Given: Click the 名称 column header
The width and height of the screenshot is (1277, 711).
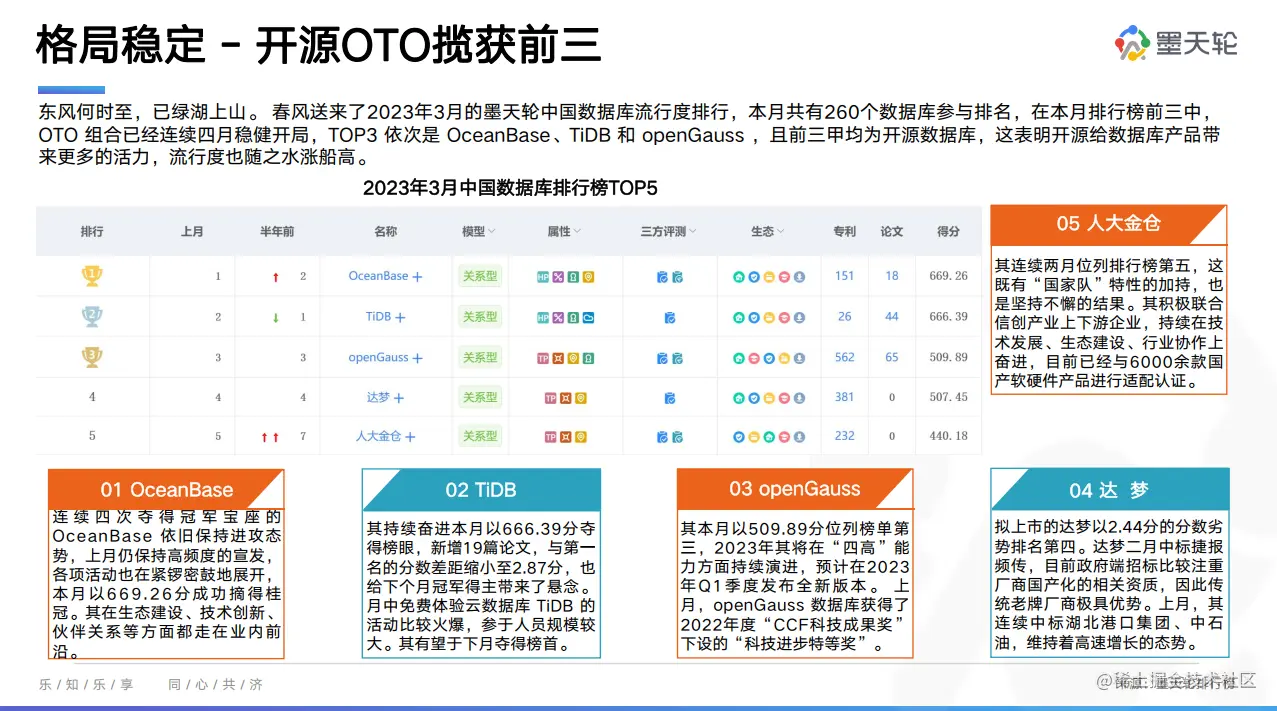Looking at the screenshot, I should tap(385, 231).
